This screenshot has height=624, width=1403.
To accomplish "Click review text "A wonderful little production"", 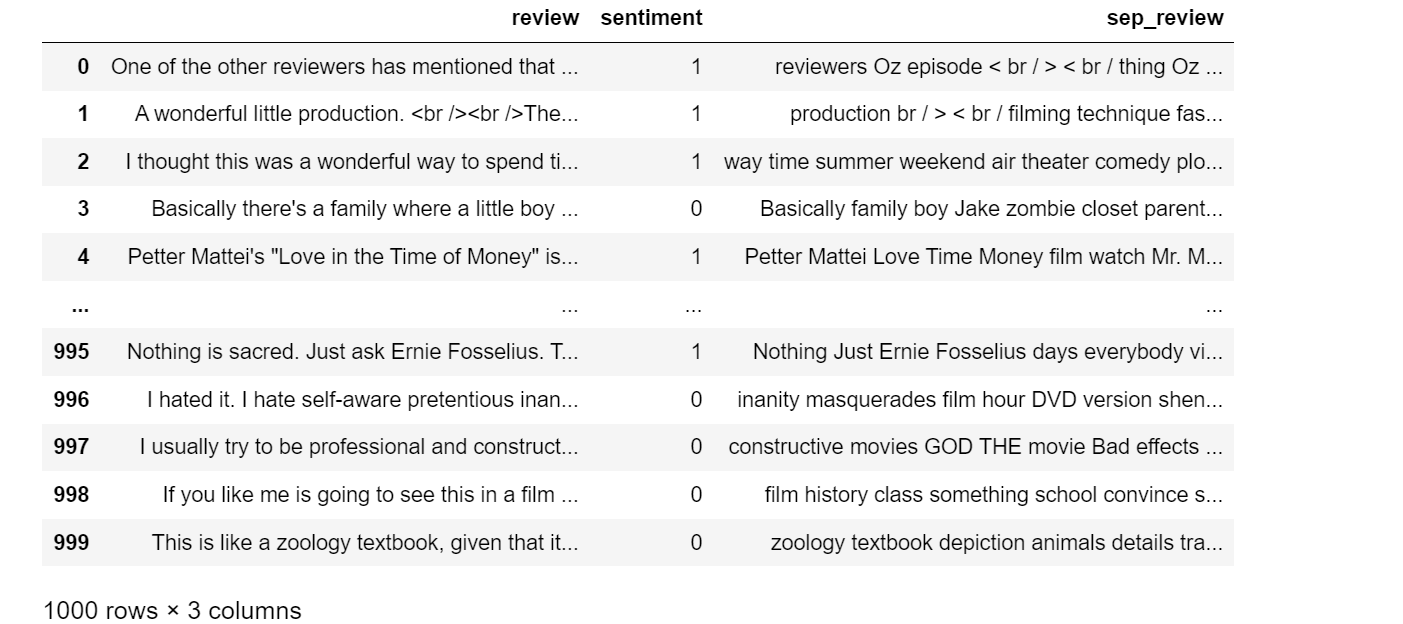I will point(356,114).
